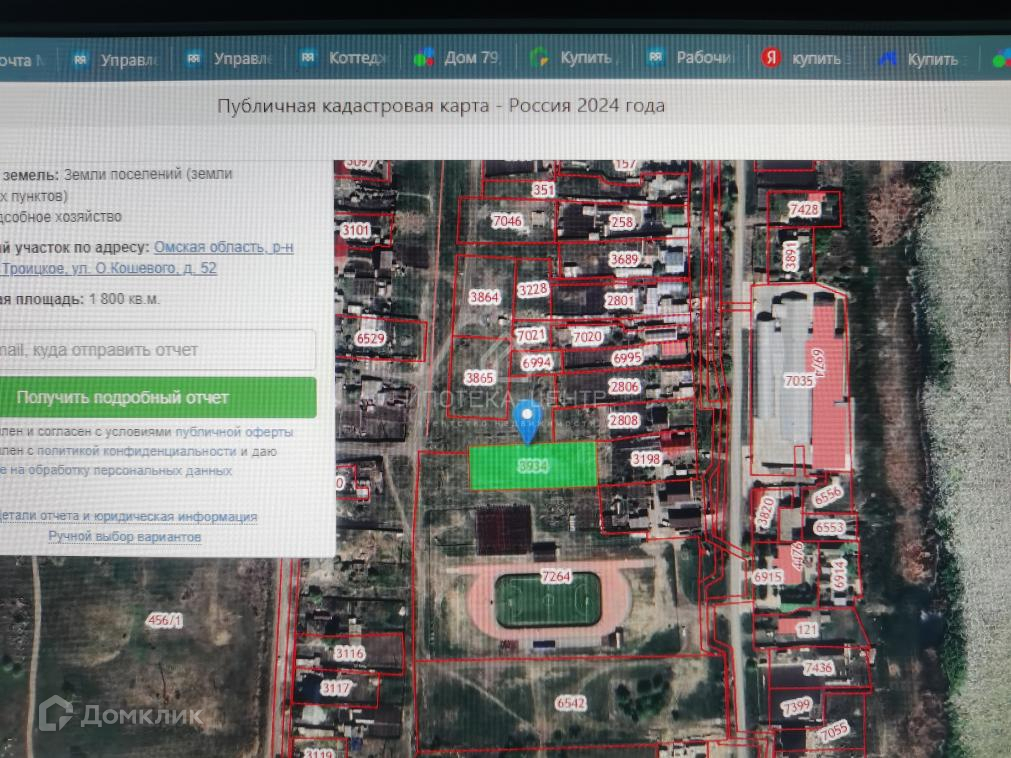Screen dimensions: 1011x758
Task: Click parcel label 3101
Action: click(355, 230)
